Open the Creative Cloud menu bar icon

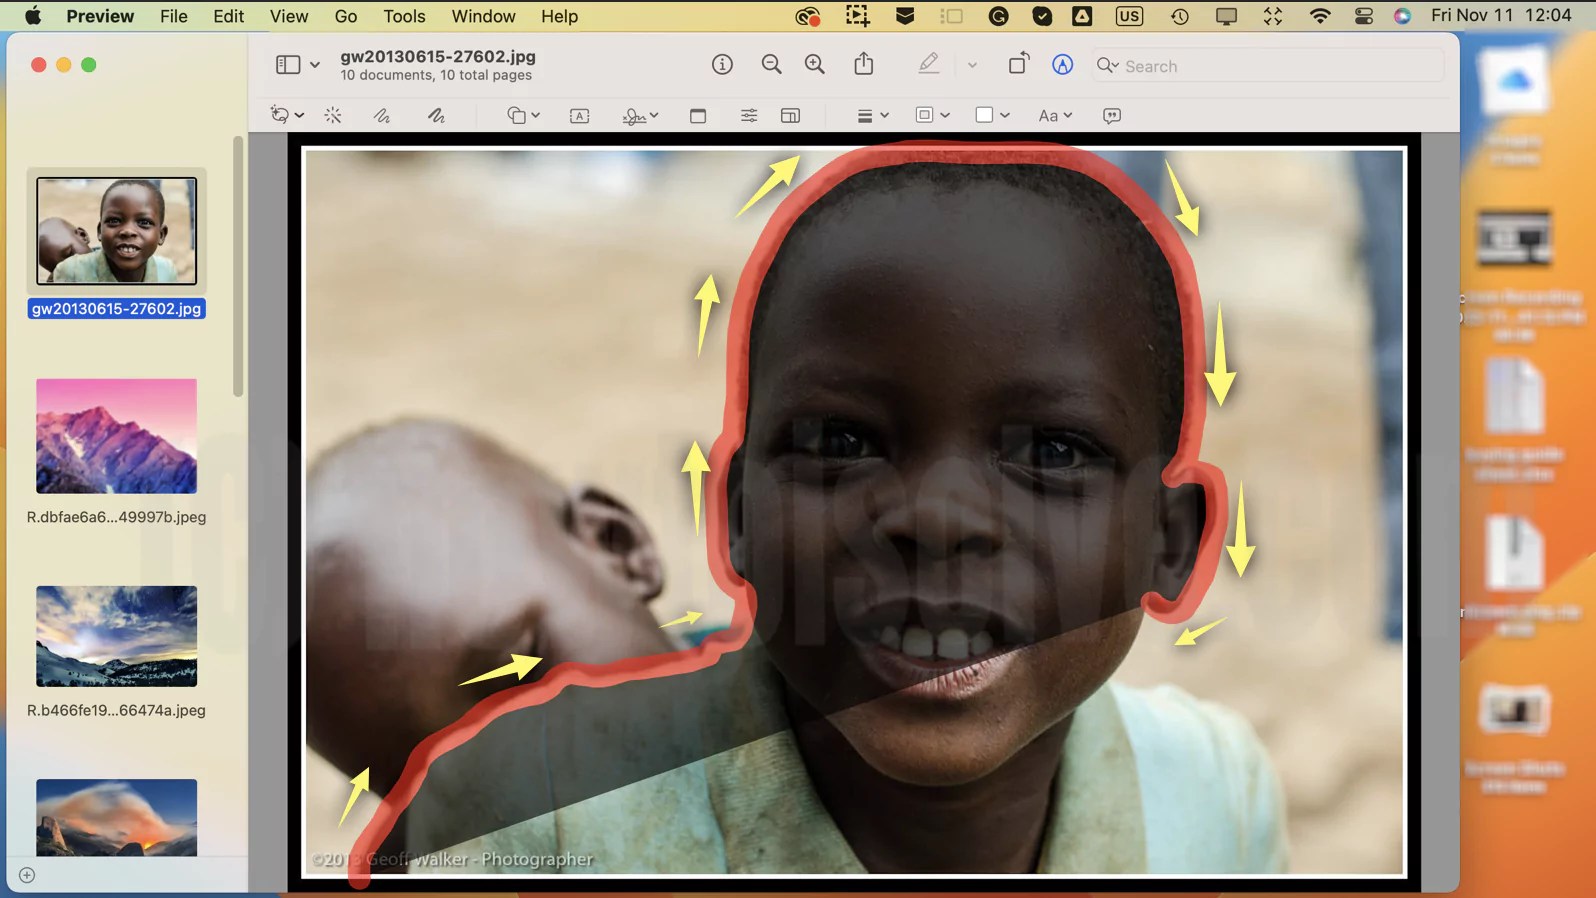pyautogui.click(x=807, y=16)
